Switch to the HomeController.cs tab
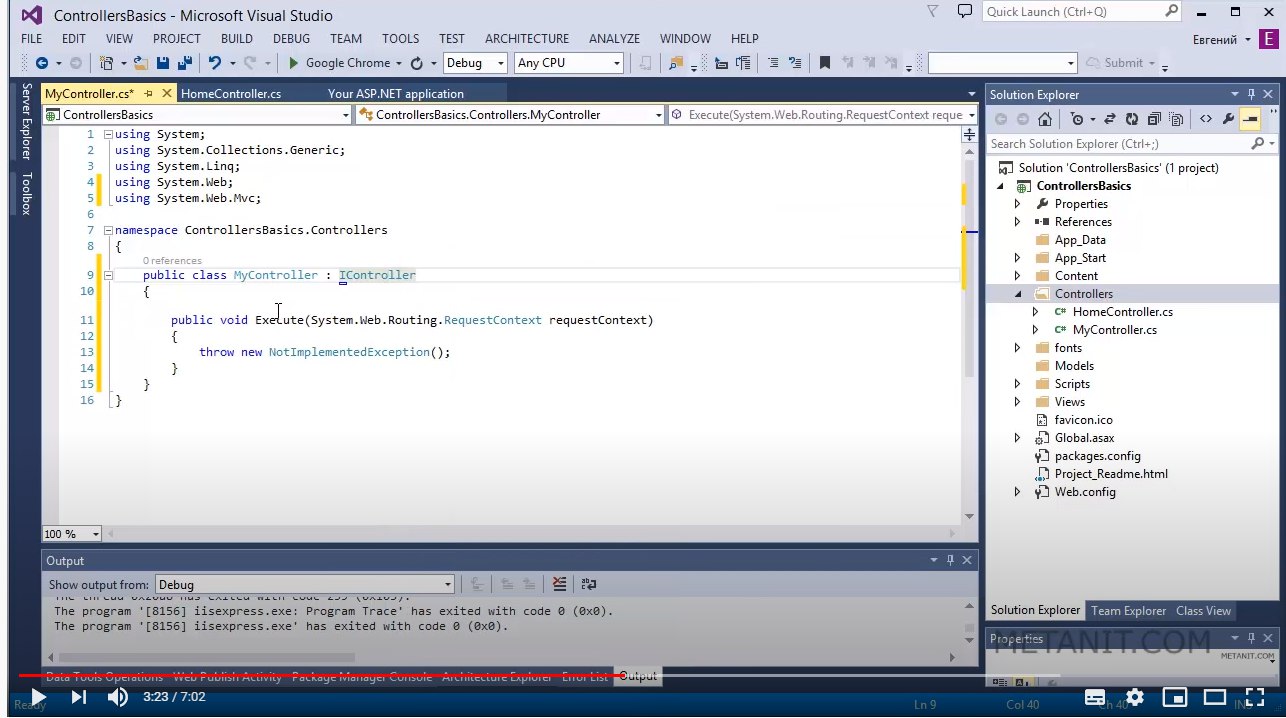Image resolution: width=1286 pixels, height=718 pixels. 231,93
